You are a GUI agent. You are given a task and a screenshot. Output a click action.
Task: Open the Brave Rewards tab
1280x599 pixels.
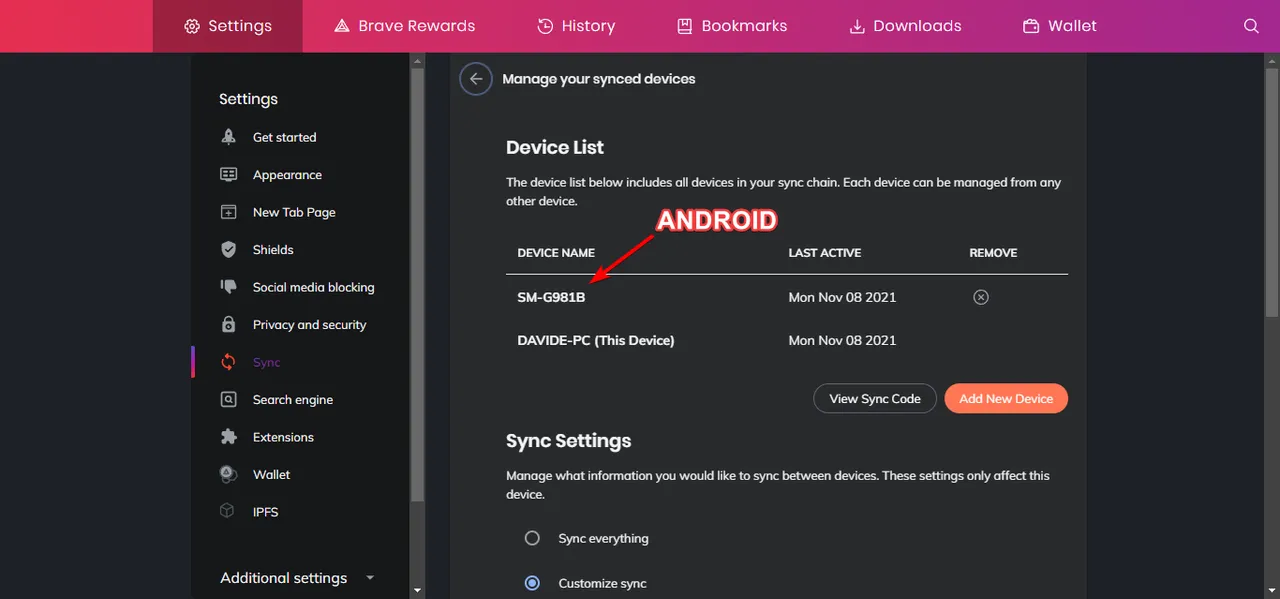[x=405, y=26]
